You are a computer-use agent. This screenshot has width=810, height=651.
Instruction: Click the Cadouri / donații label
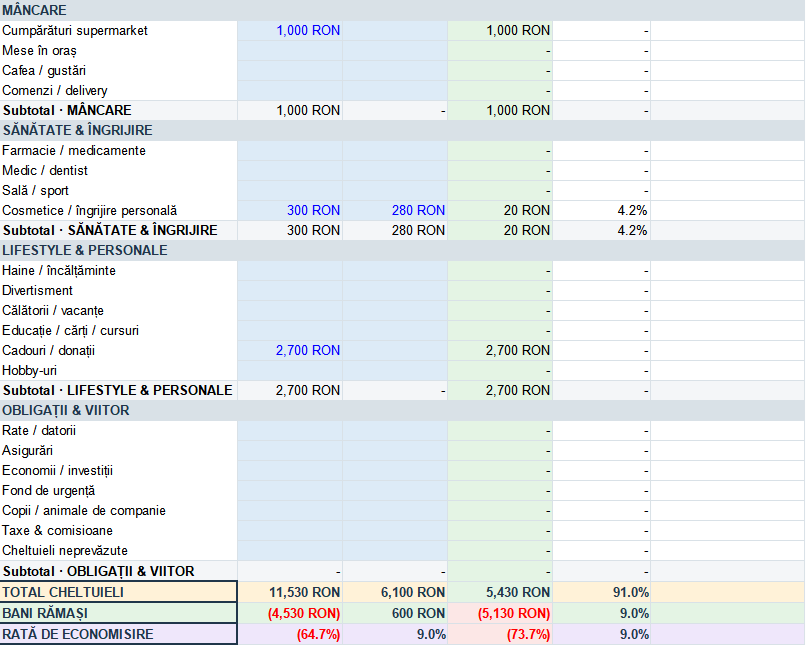[x=49, y=351]
